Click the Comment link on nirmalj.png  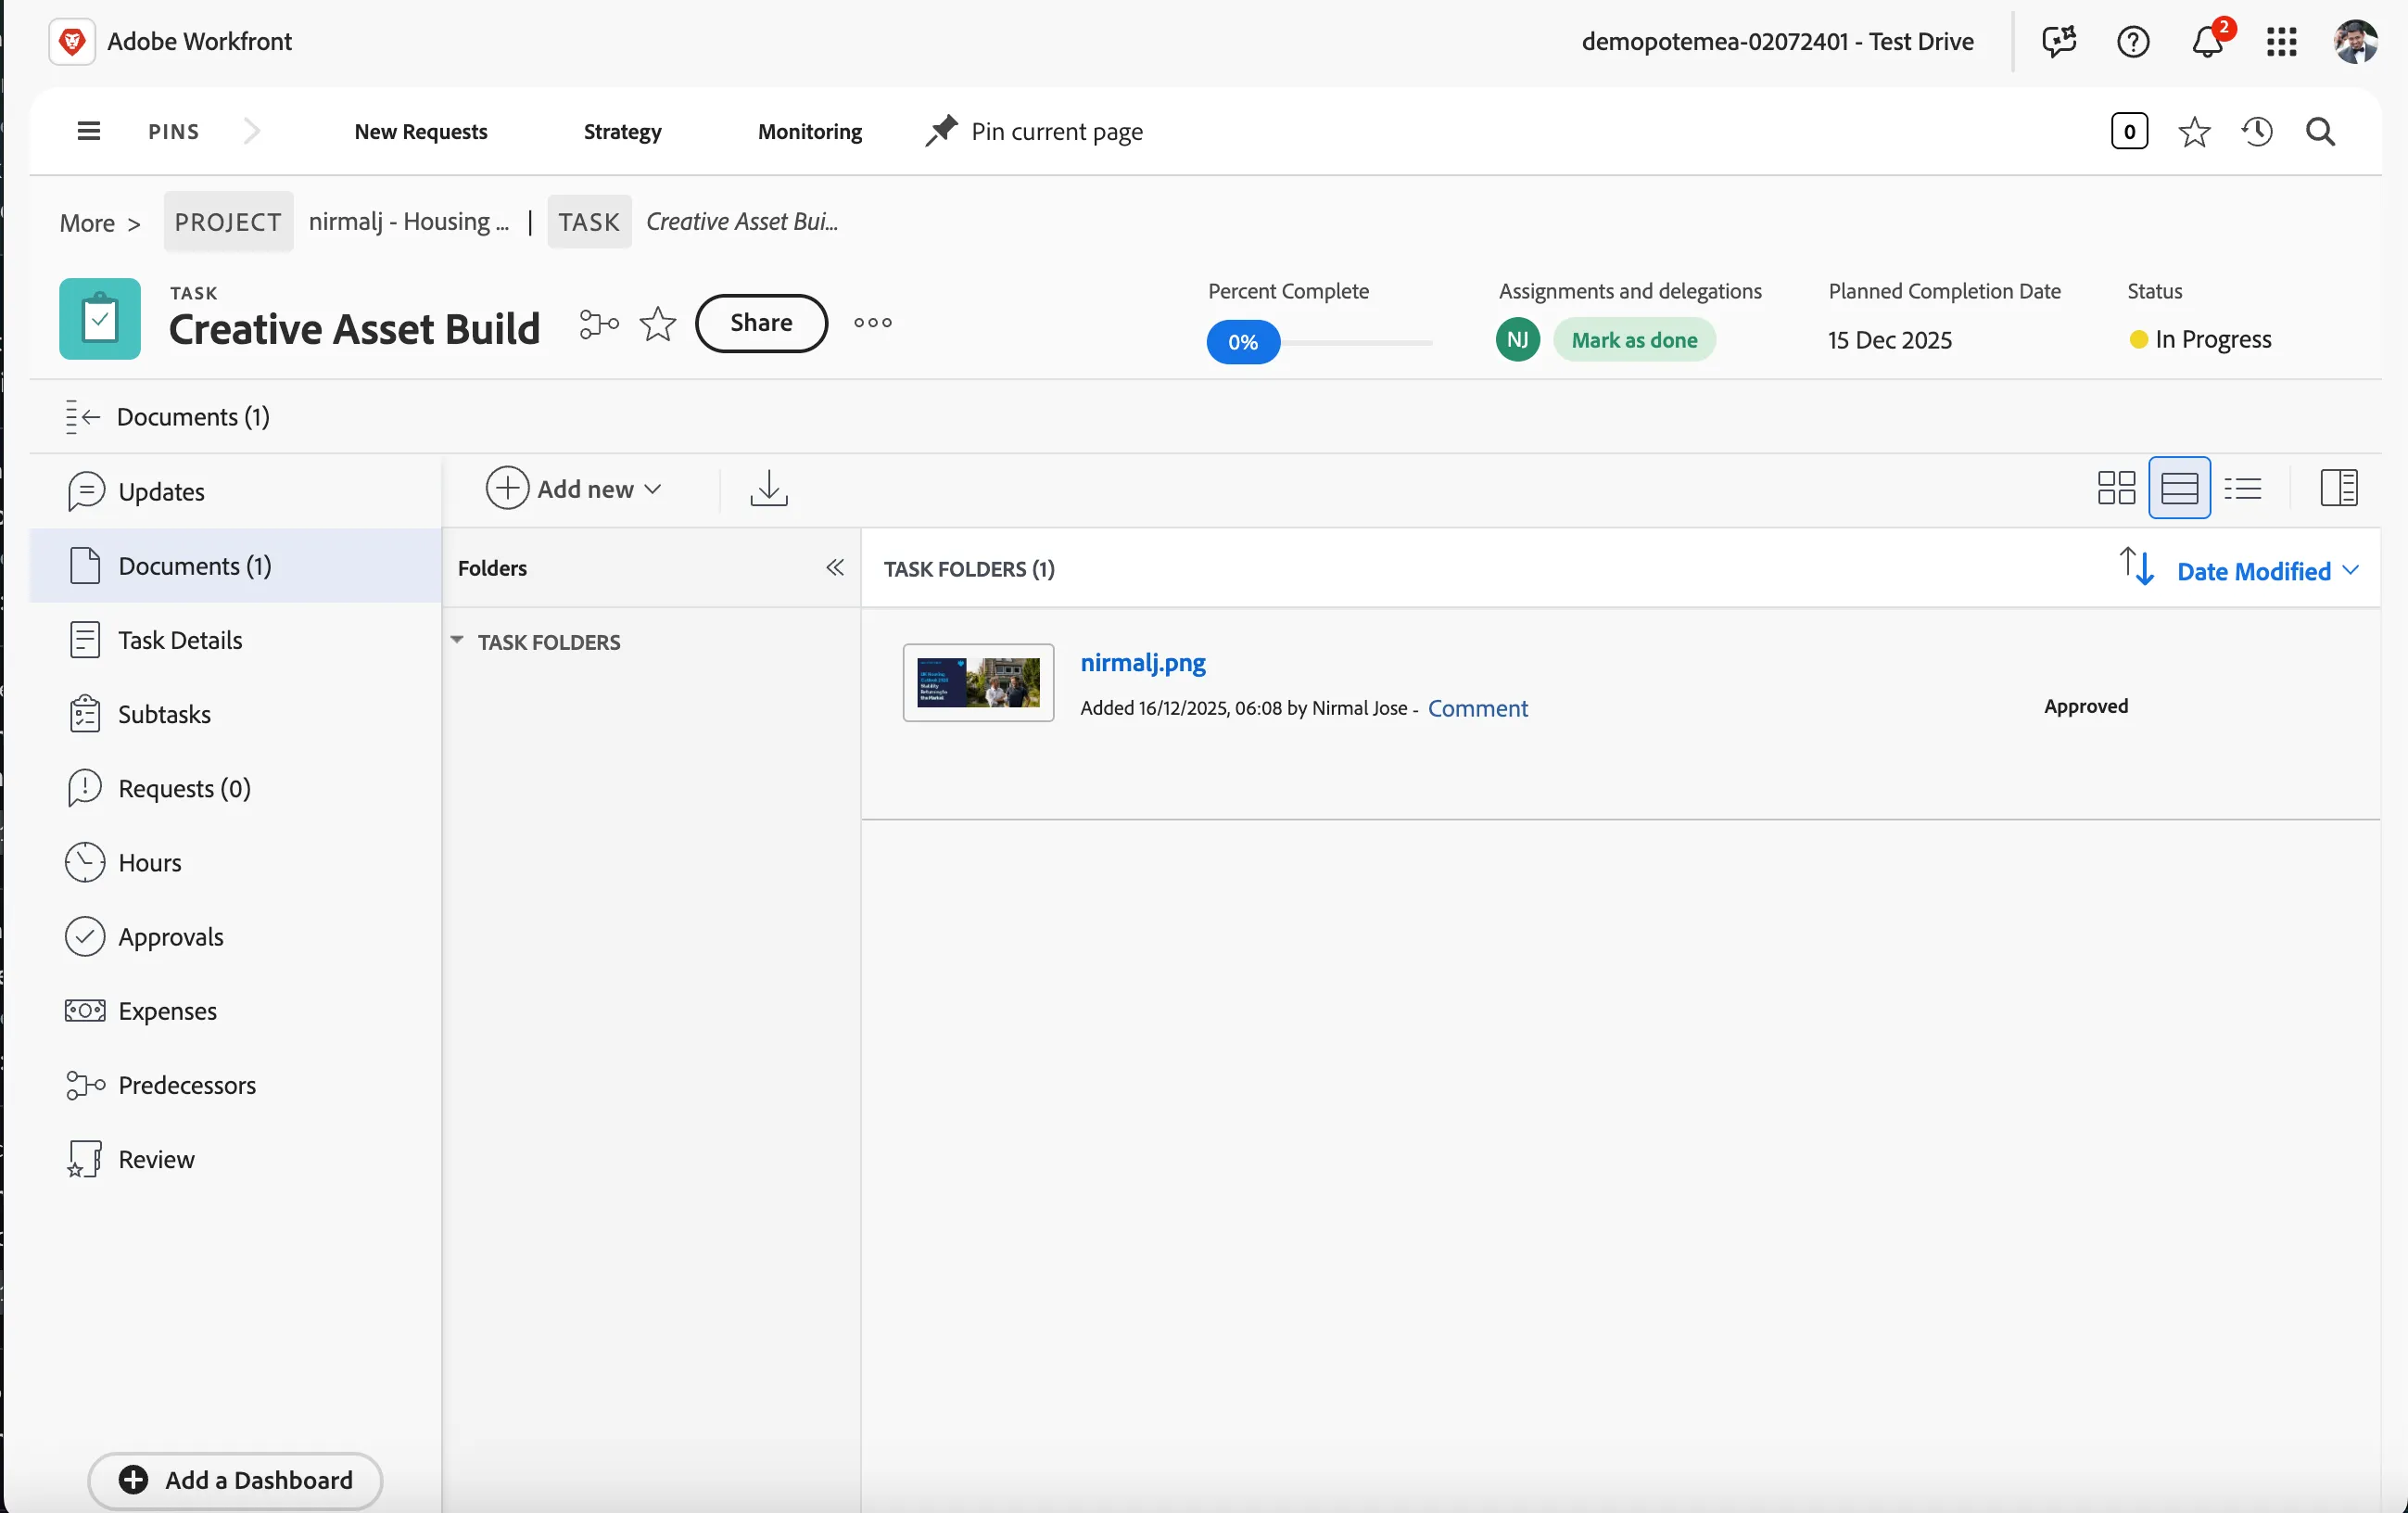[x=1477, y=709]
